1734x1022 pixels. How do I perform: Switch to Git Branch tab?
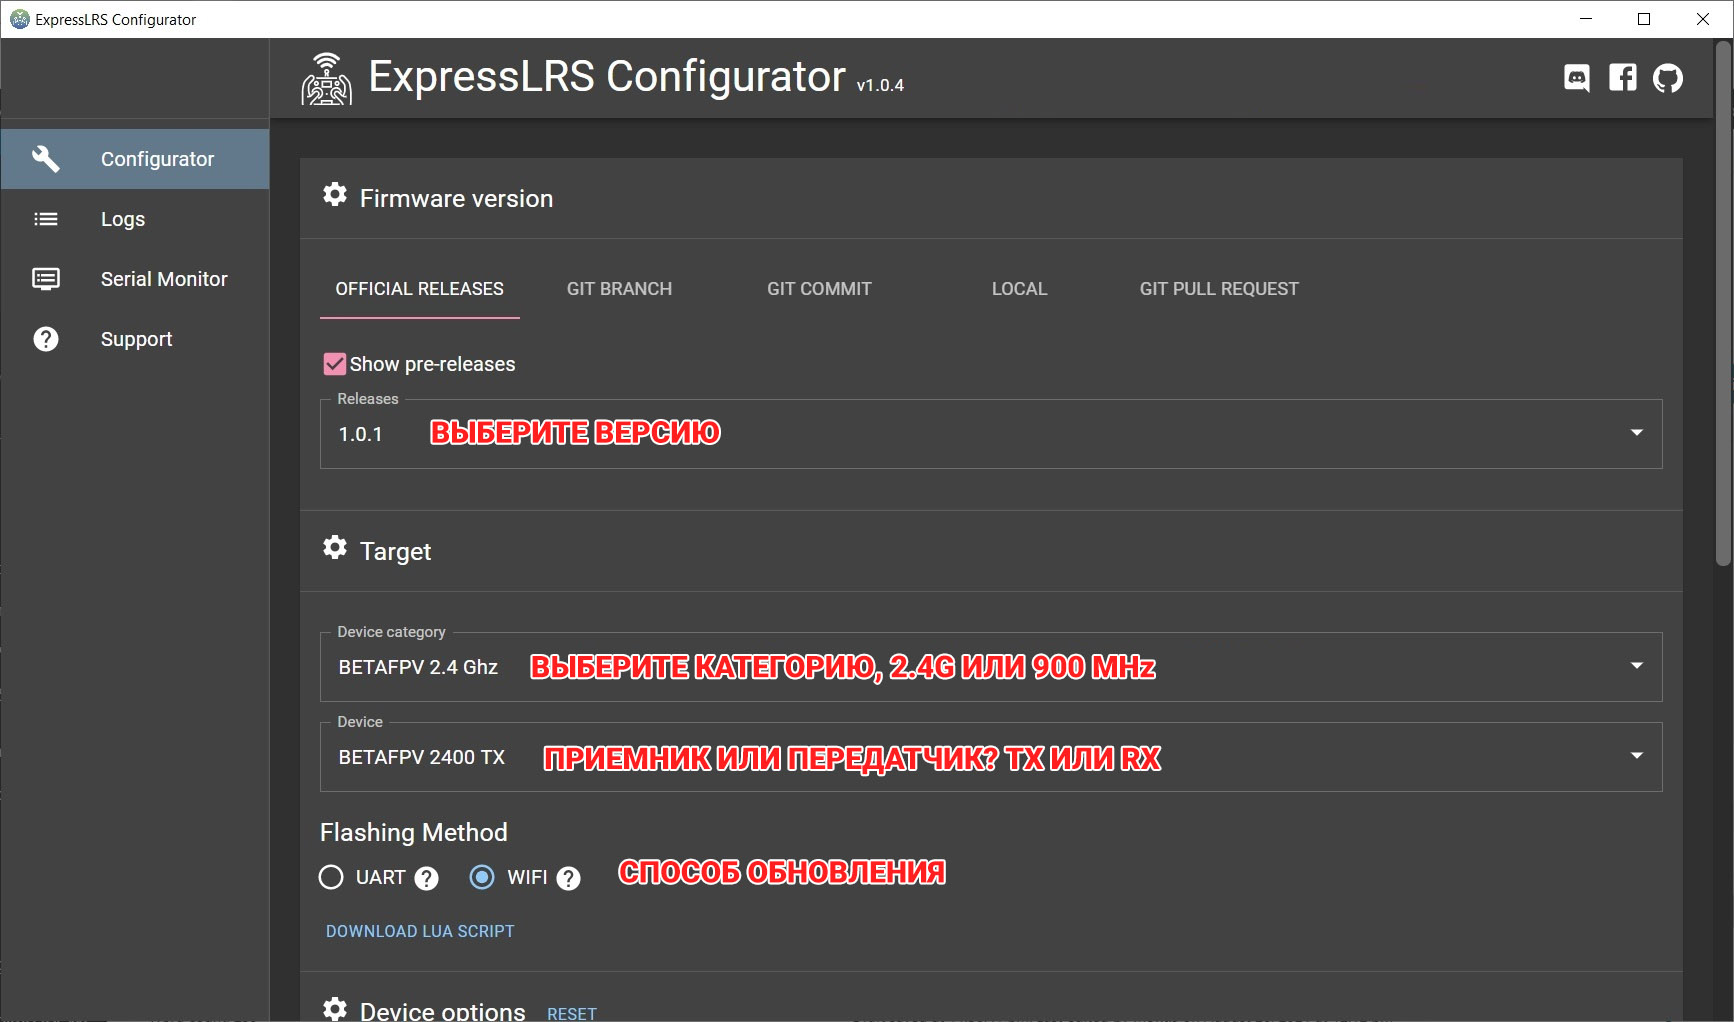point(620,289)
